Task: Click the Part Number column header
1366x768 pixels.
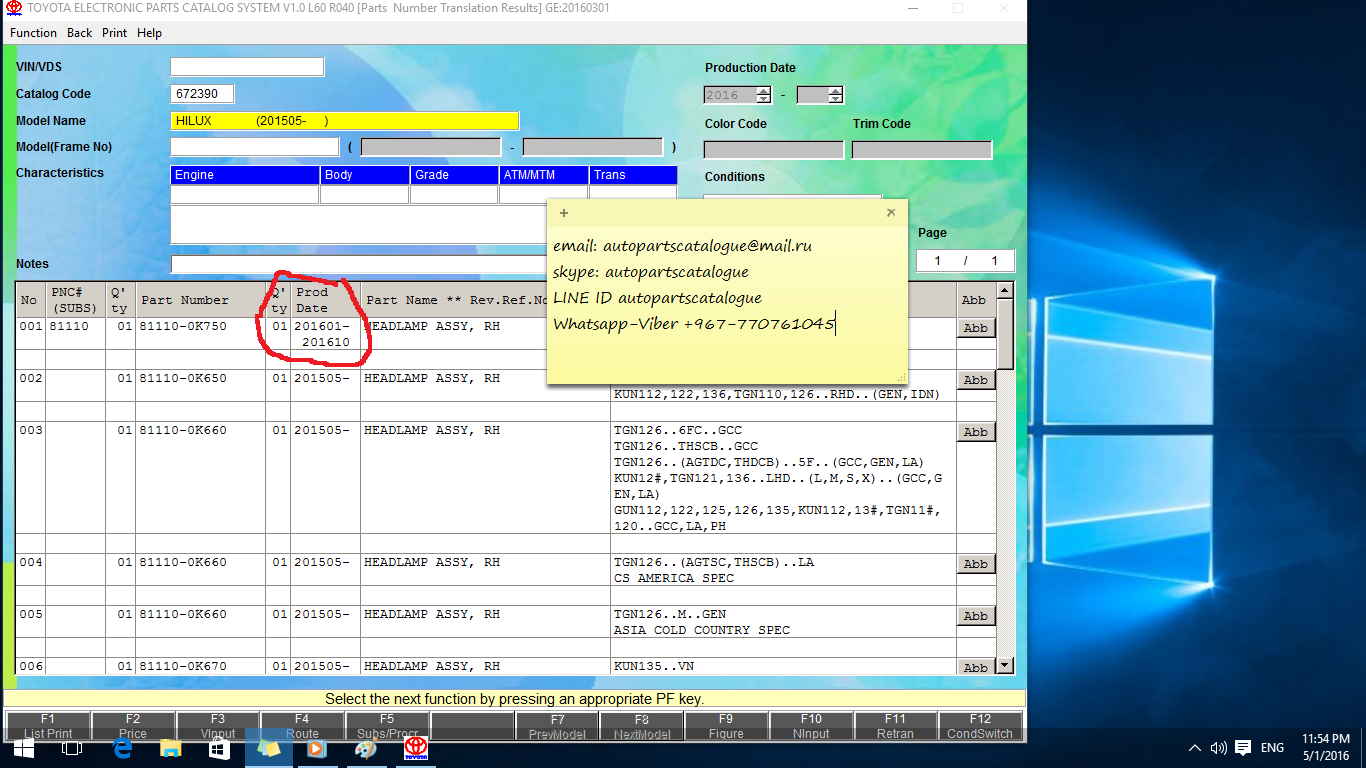Action: (200, 300)
